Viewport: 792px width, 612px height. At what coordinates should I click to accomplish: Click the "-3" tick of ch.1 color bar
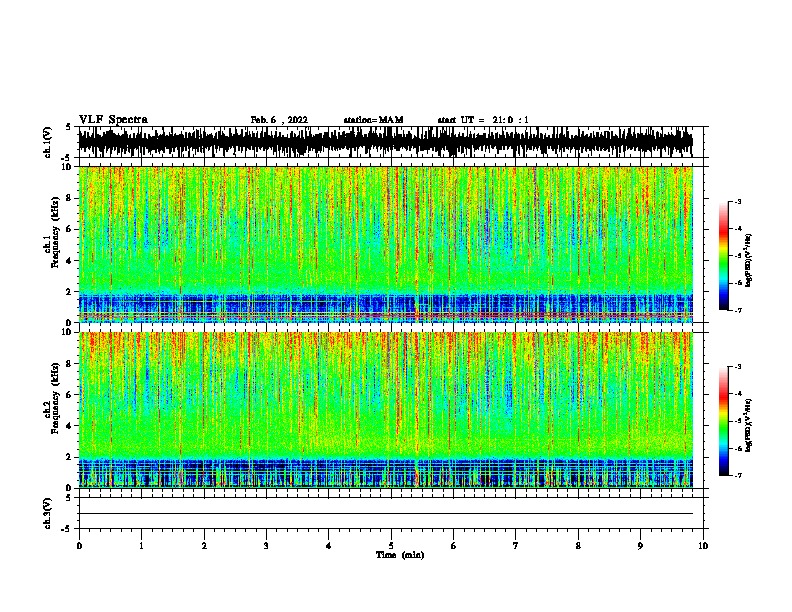738,201
